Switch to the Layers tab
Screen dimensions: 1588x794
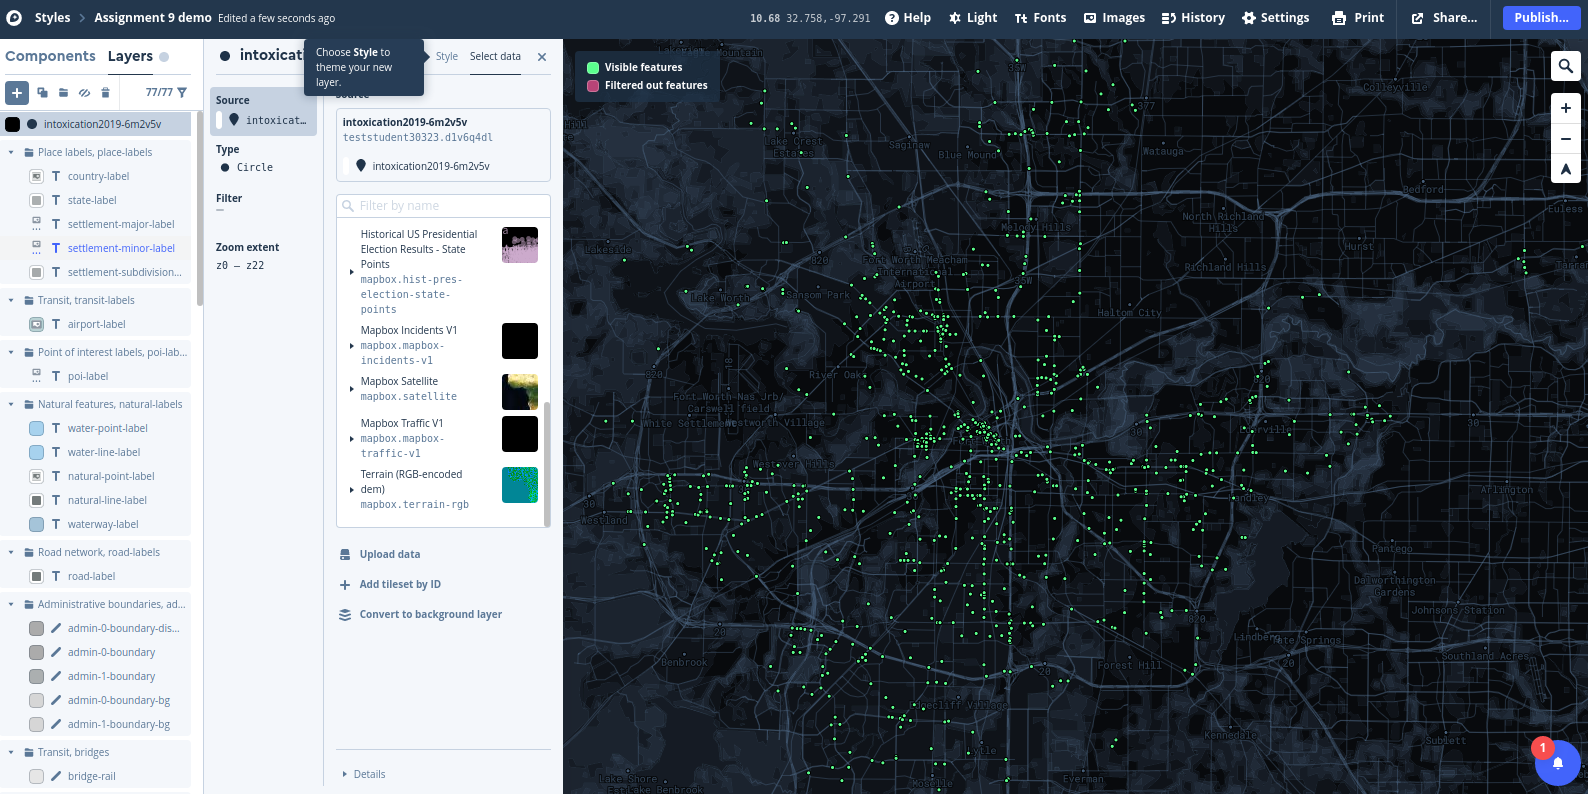pyautogui.click(x=130, y=57)
